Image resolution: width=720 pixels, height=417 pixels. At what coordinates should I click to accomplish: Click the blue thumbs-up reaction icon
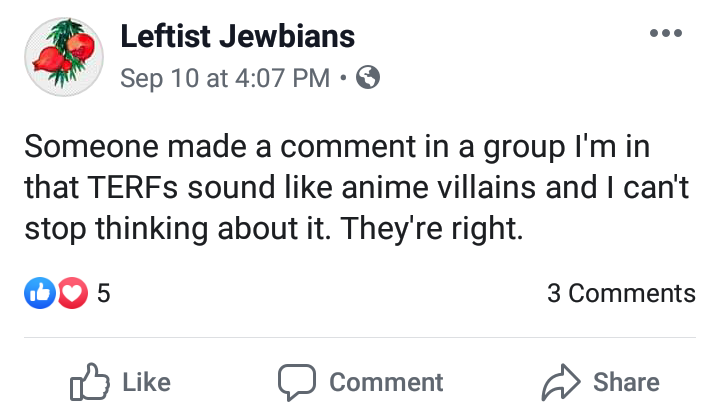(39, 293)
